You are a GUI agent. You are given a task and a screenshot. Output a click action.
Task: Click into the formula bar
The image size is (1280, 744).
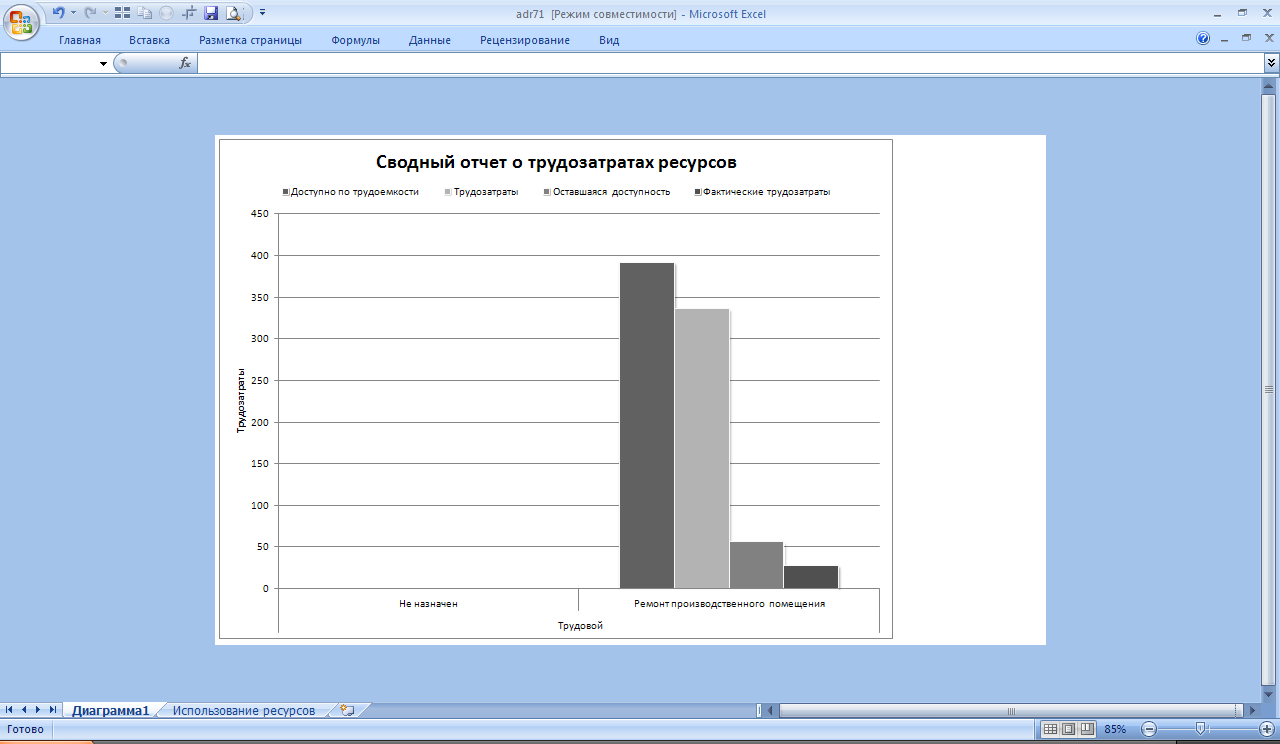coord(730,63)
